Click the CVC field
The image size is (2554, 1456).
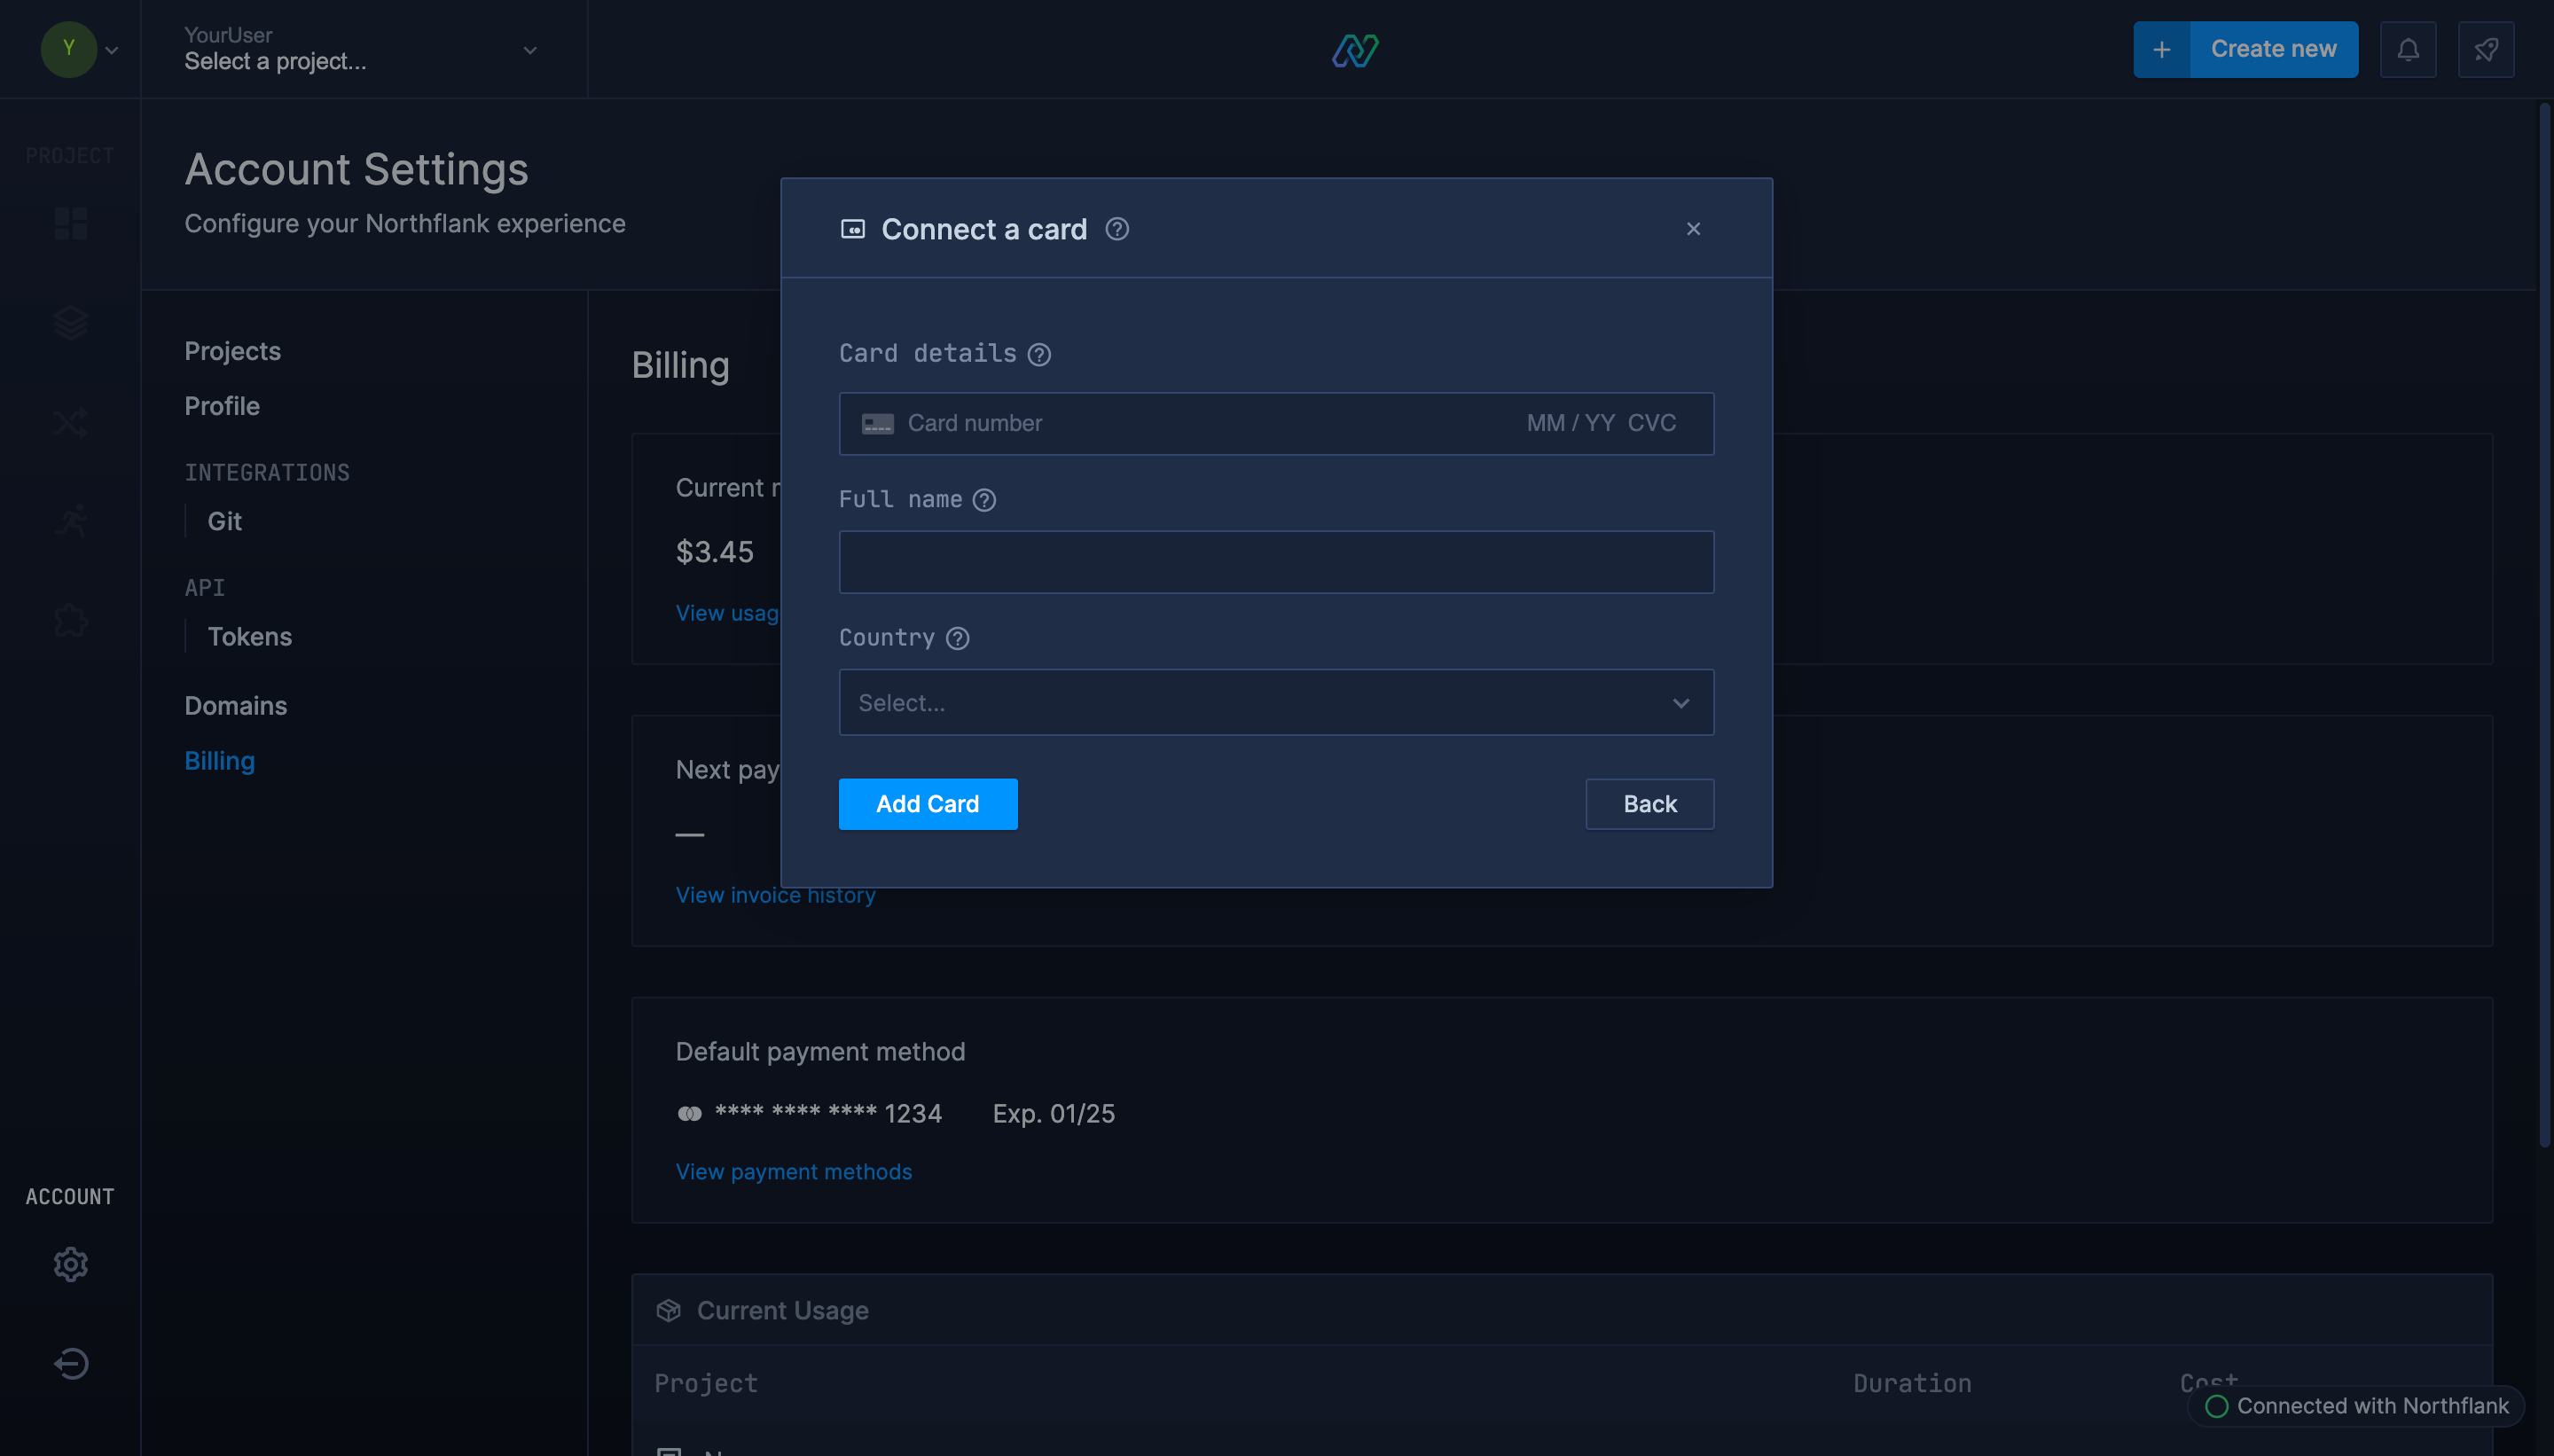(x=1652, y=423)
